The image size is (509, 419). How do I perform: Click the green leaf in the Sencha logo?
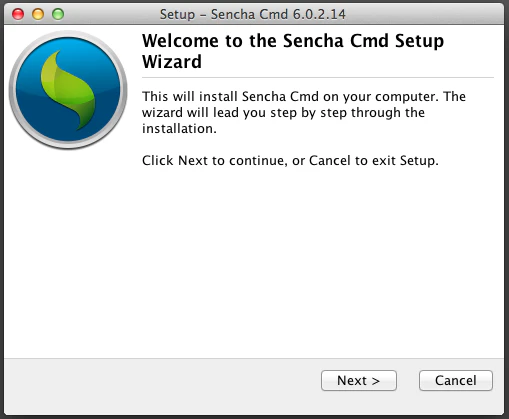[68, 90]
